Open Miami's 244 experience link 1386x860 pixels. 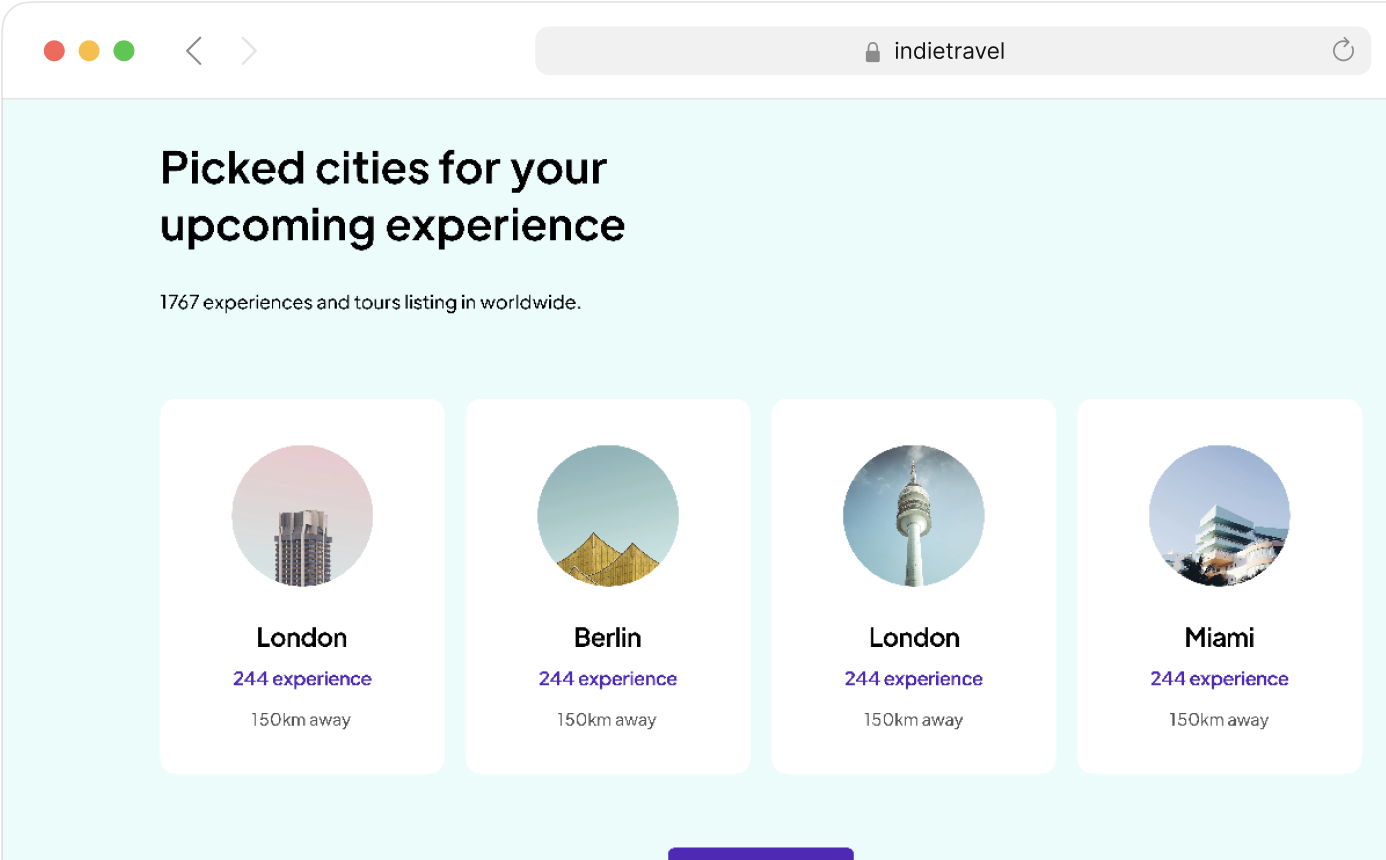click(1219, 679)
